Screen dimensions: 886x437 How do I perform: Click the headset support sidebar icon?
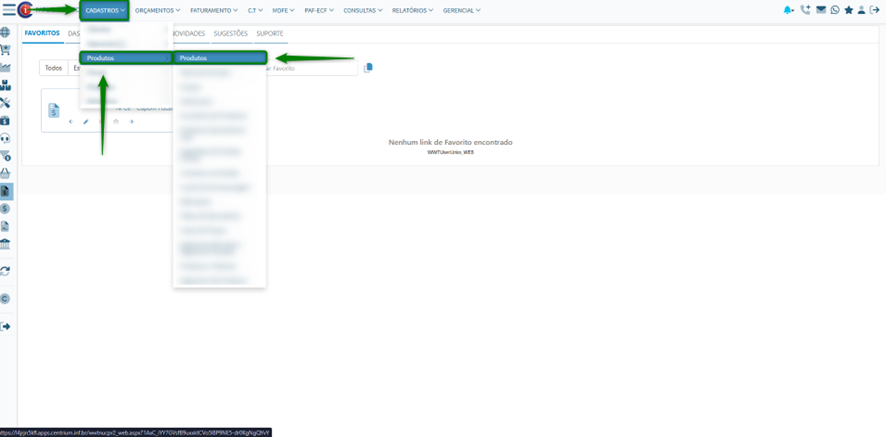click(6, 138)
